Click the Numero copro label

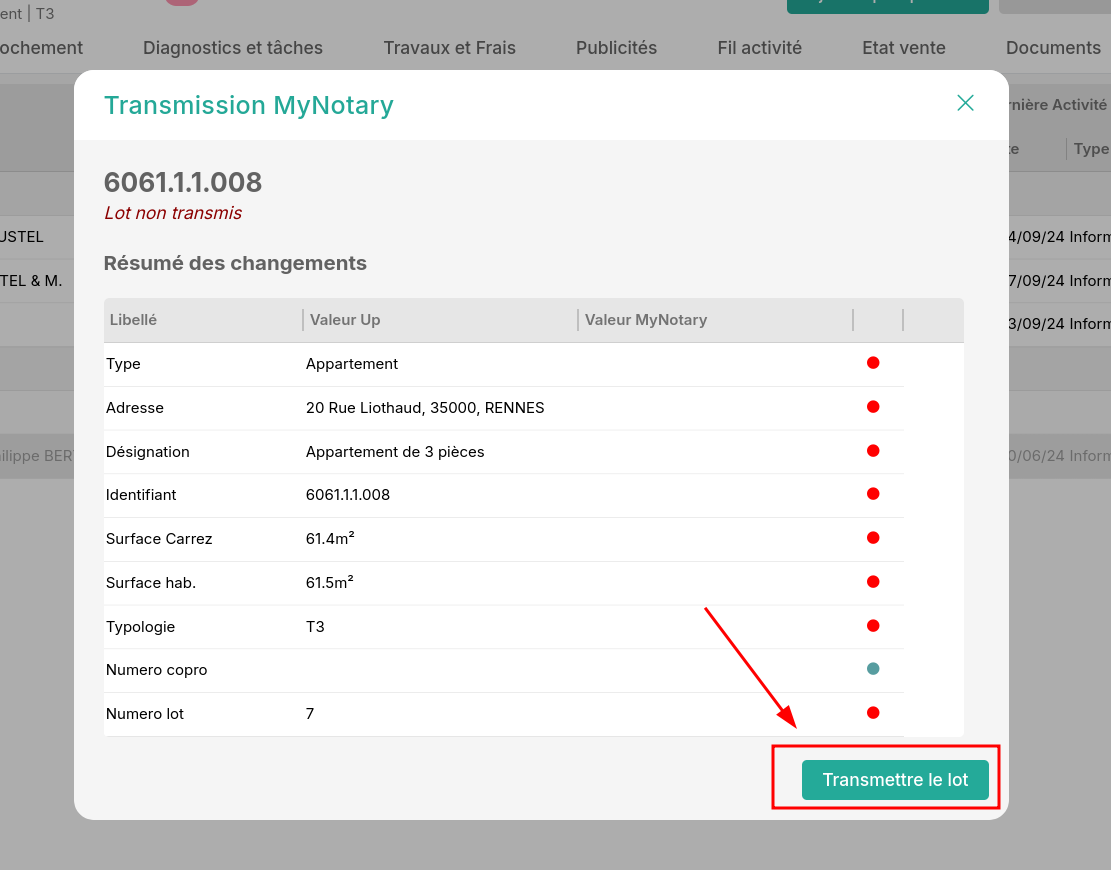coord(157,670)
